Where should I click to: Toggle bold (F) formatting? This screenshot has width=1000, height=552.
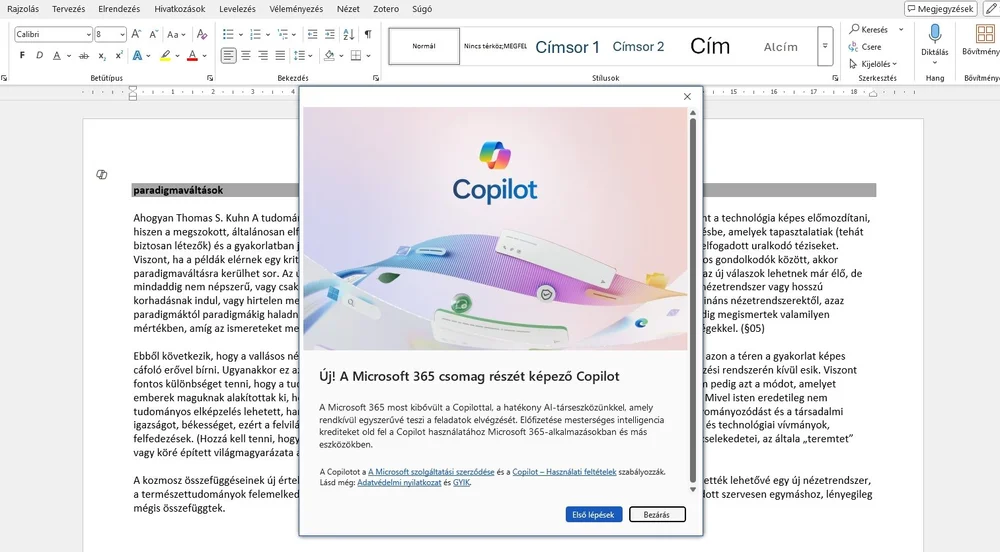coord(22,55)
